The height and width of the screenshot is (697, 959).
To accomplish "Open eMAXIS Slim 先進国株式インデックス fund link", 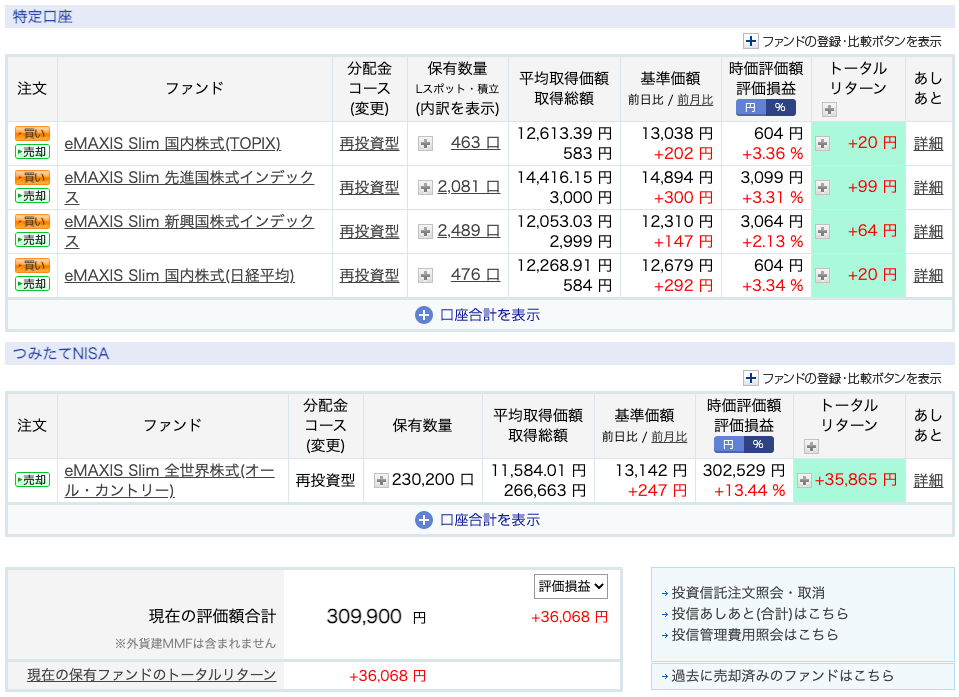I will pos(189,188).
